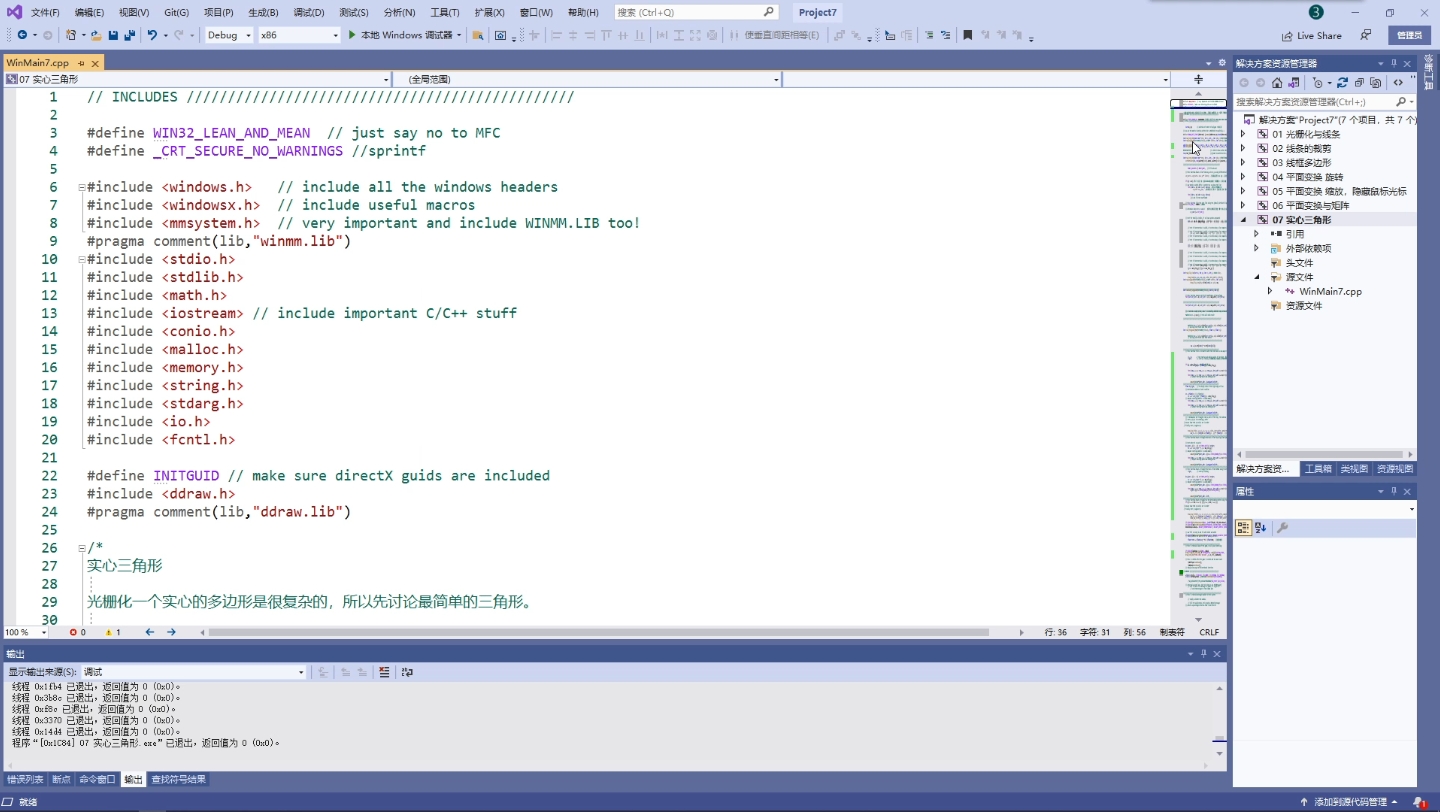Open the Debug configuration dropdown

click(x=229, y=35)
